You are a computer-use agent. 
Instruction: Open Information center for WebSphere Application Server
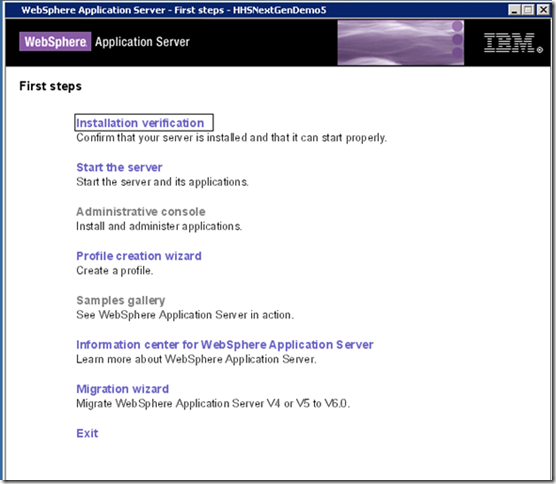pyautogui.click(x=224, y=344)
